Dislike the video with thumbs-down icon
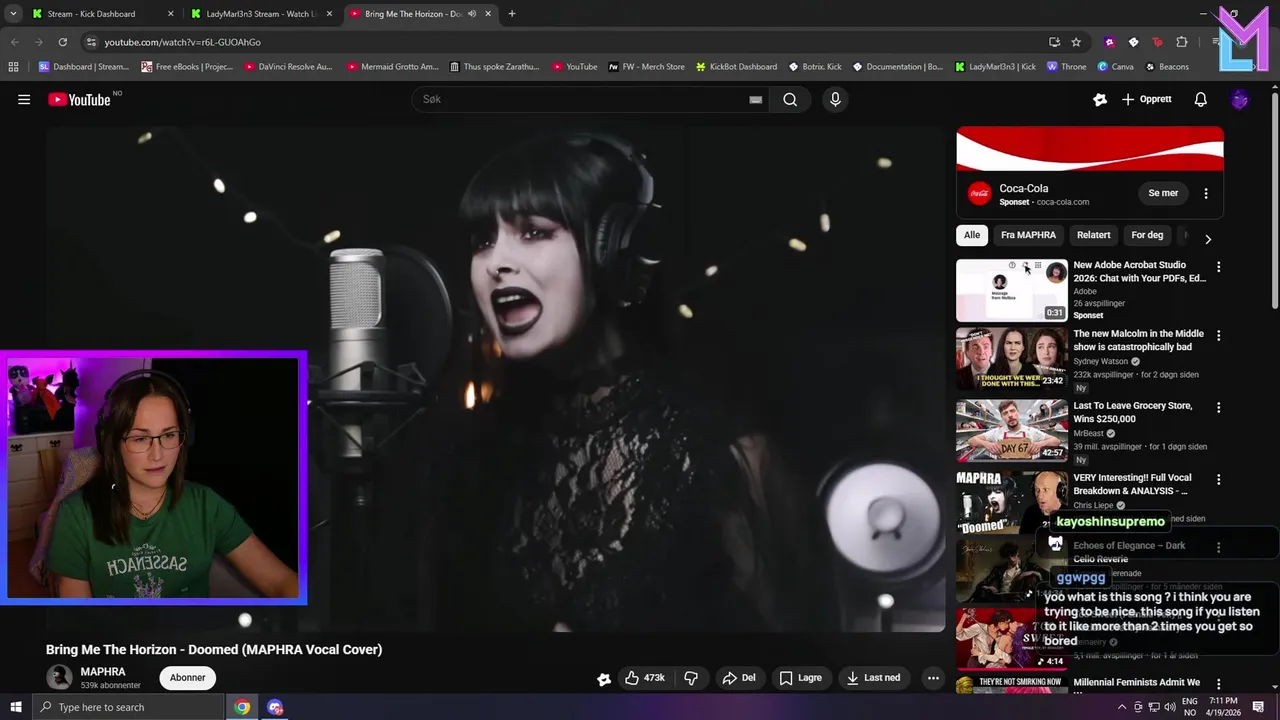This screenshot has height=720, width=1280. (x=691, y=677)
